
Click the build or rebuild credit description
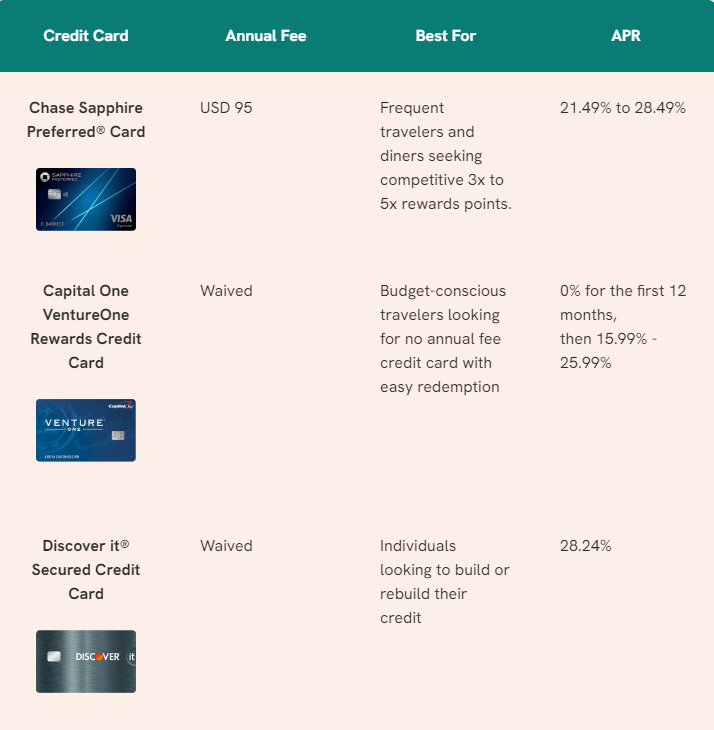(x=445, y=582)
